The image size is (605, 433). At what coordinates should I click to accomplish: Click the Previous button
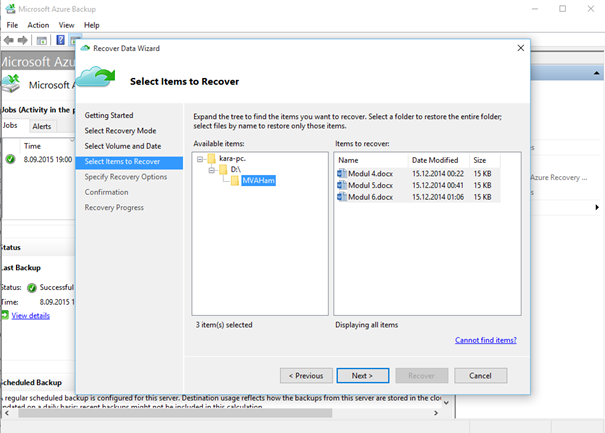pyautogui.click(x=306, y=375)
